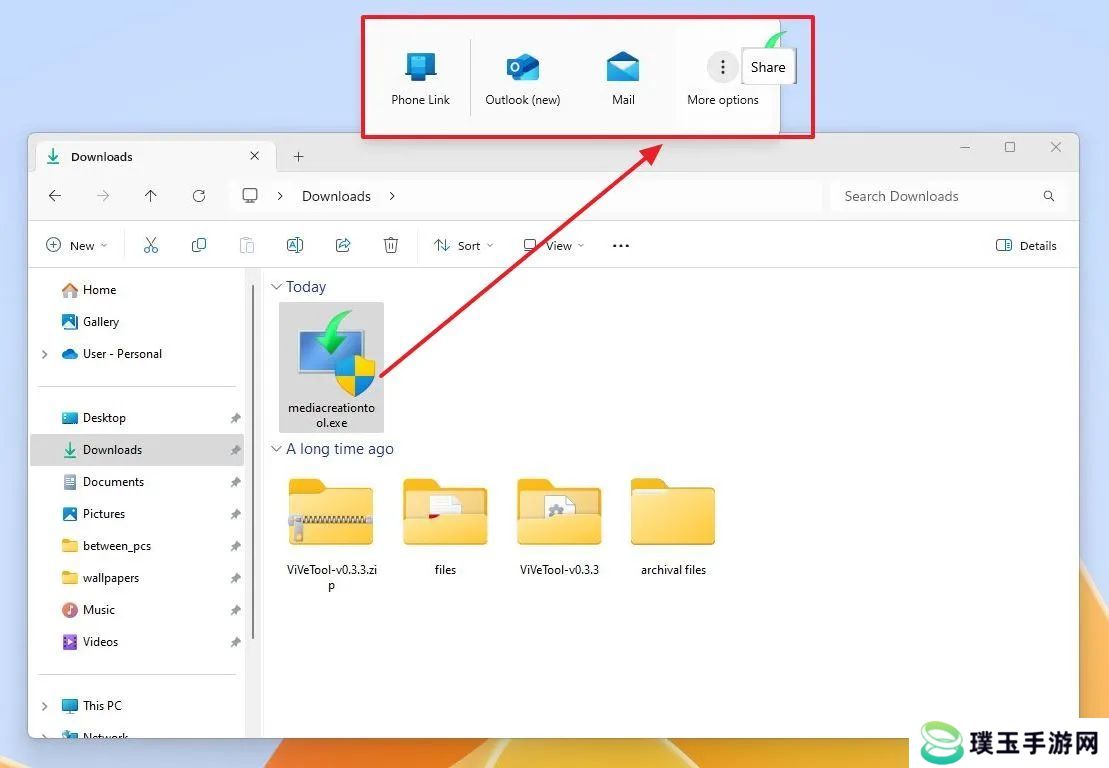This screenshot has width=1109, height=768.
Task: Collapse the Today group
Action: coord(277,286)
